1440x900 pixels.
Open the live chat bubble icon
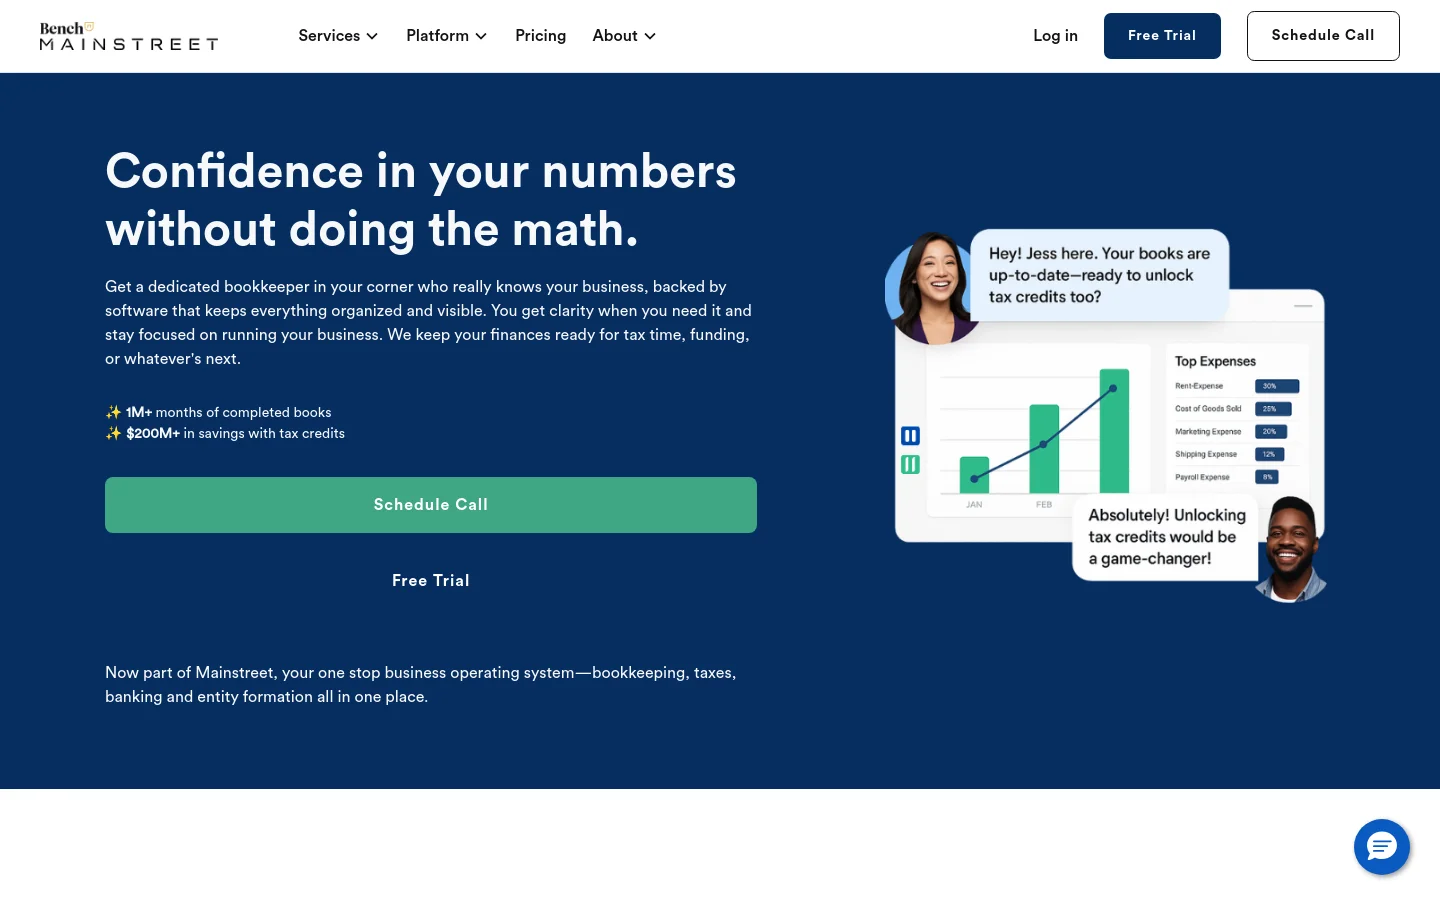1381,847
